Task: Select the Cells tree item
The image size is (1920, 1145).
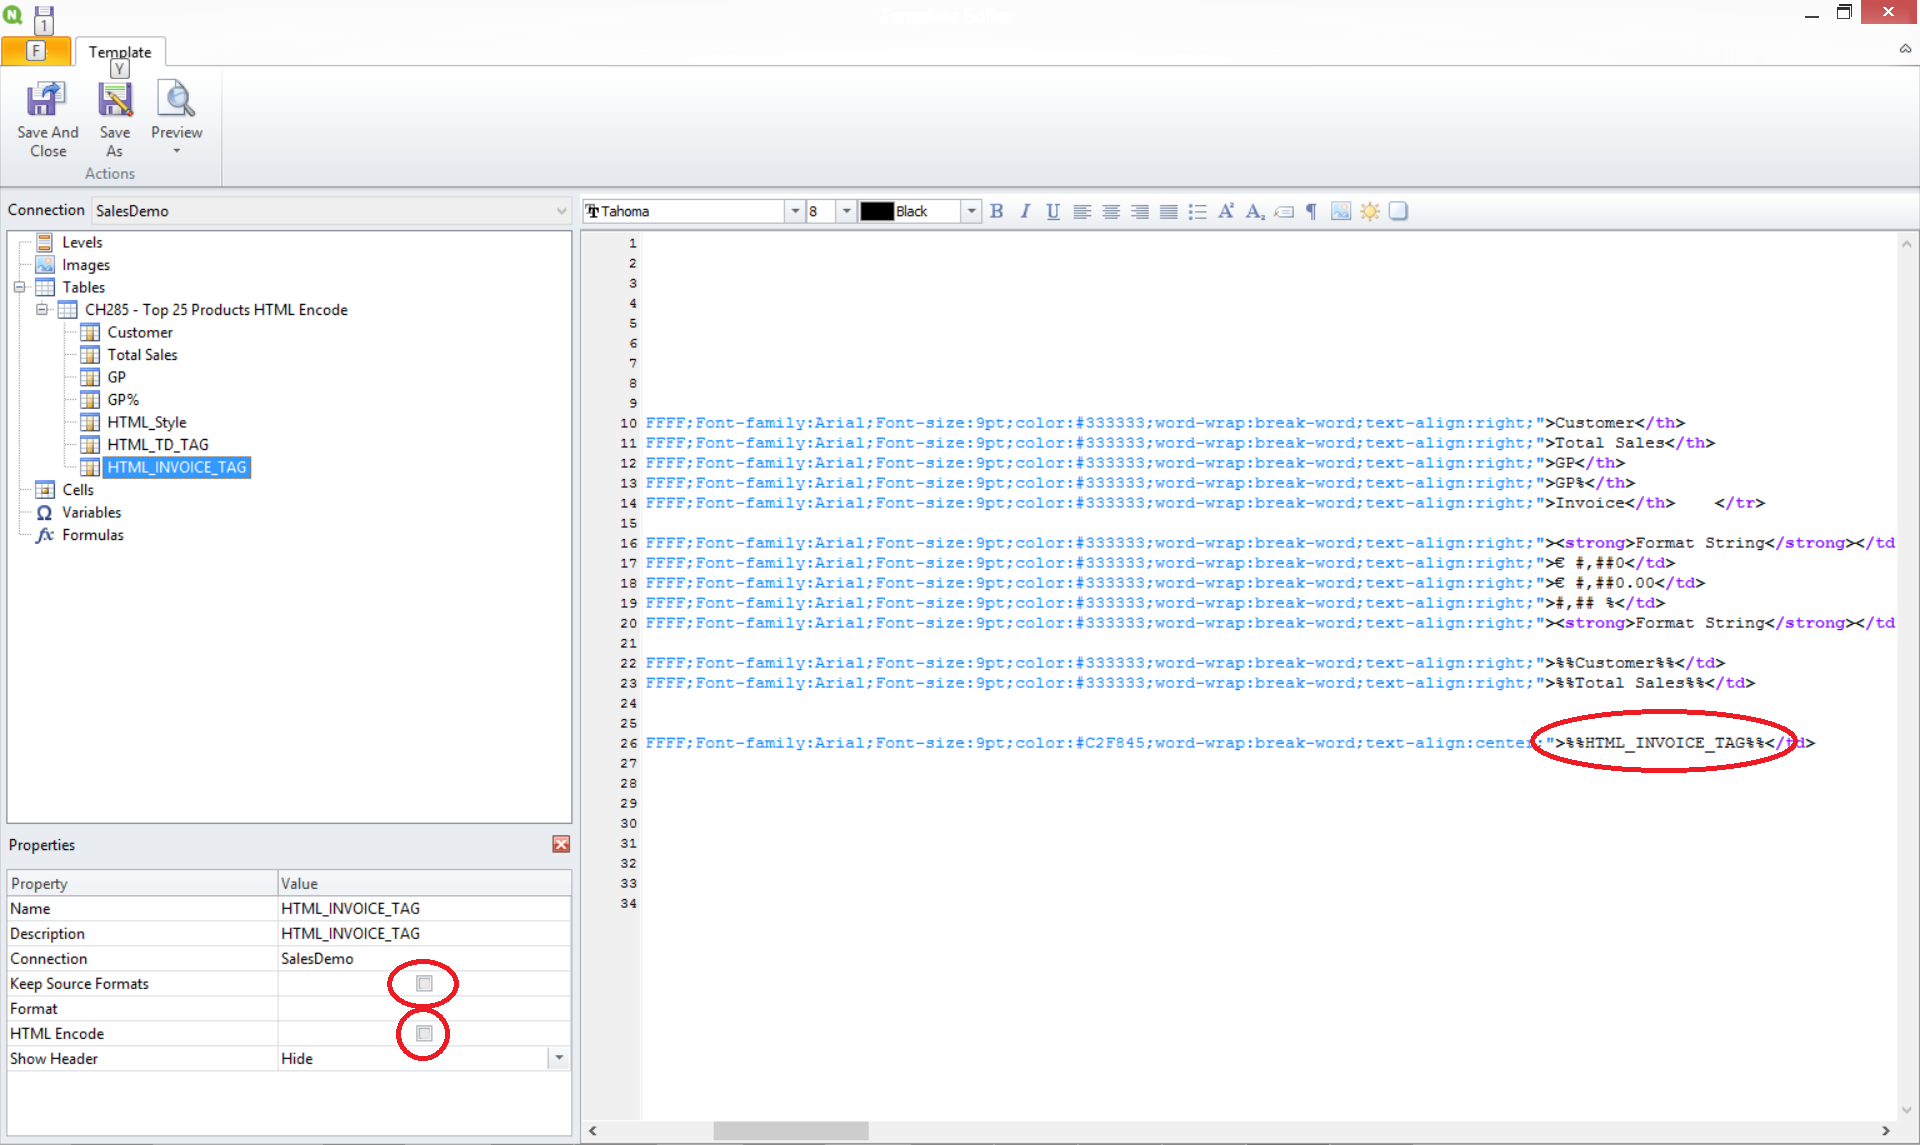Action: click(78, 490)
